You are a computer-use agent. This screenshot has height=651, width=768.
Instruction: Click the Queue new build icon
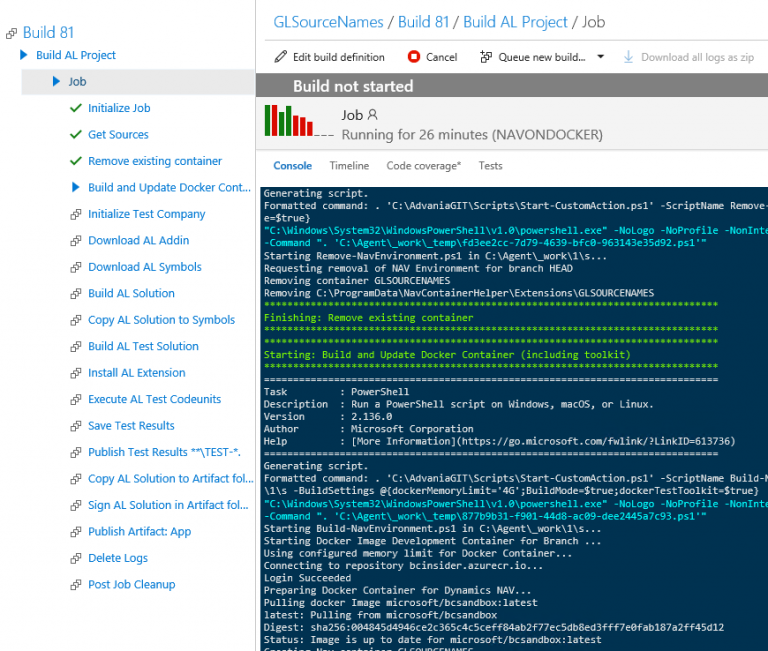tap(486, 57)
